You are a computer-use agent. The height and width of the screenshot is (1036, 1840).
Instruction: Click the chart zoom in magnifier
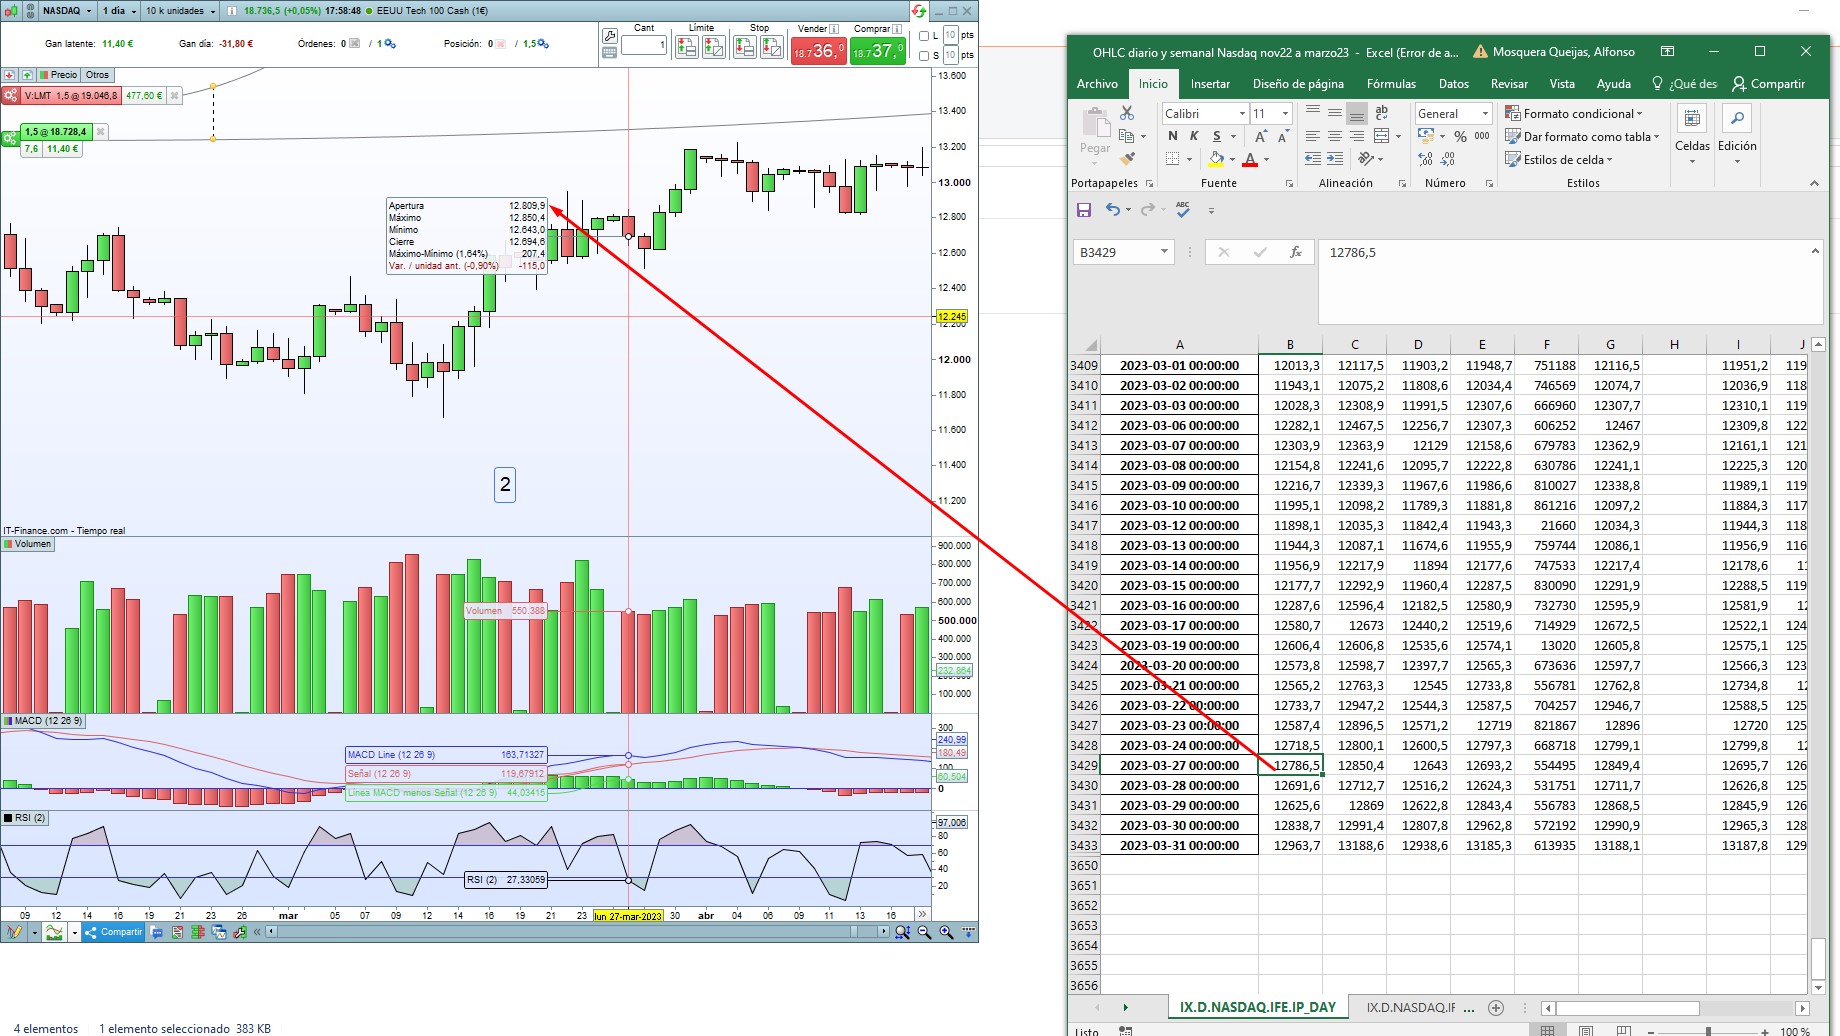946,932
